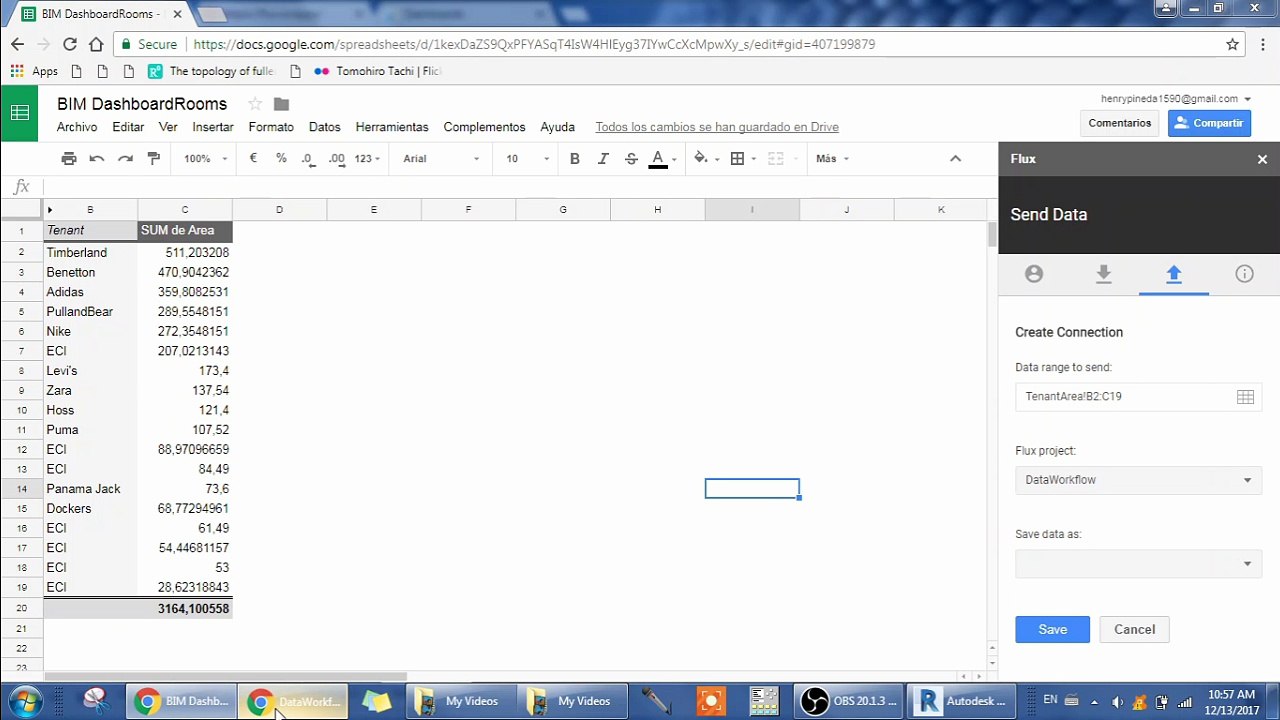Open the Datos menu
1280x720 pixels.
325,127
